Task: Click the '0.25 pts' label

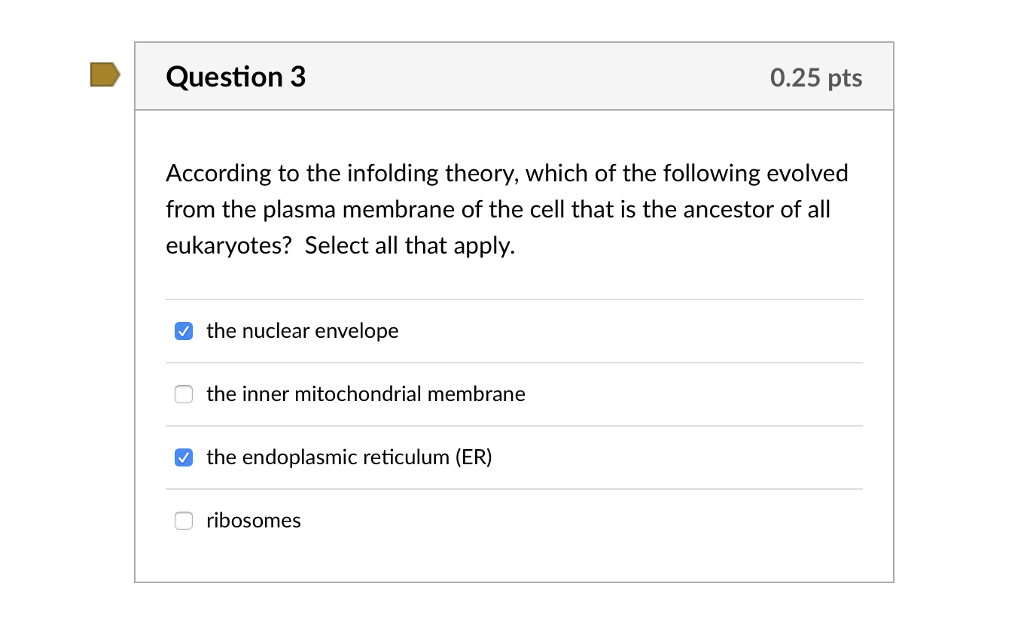Action: click(817, 78)
